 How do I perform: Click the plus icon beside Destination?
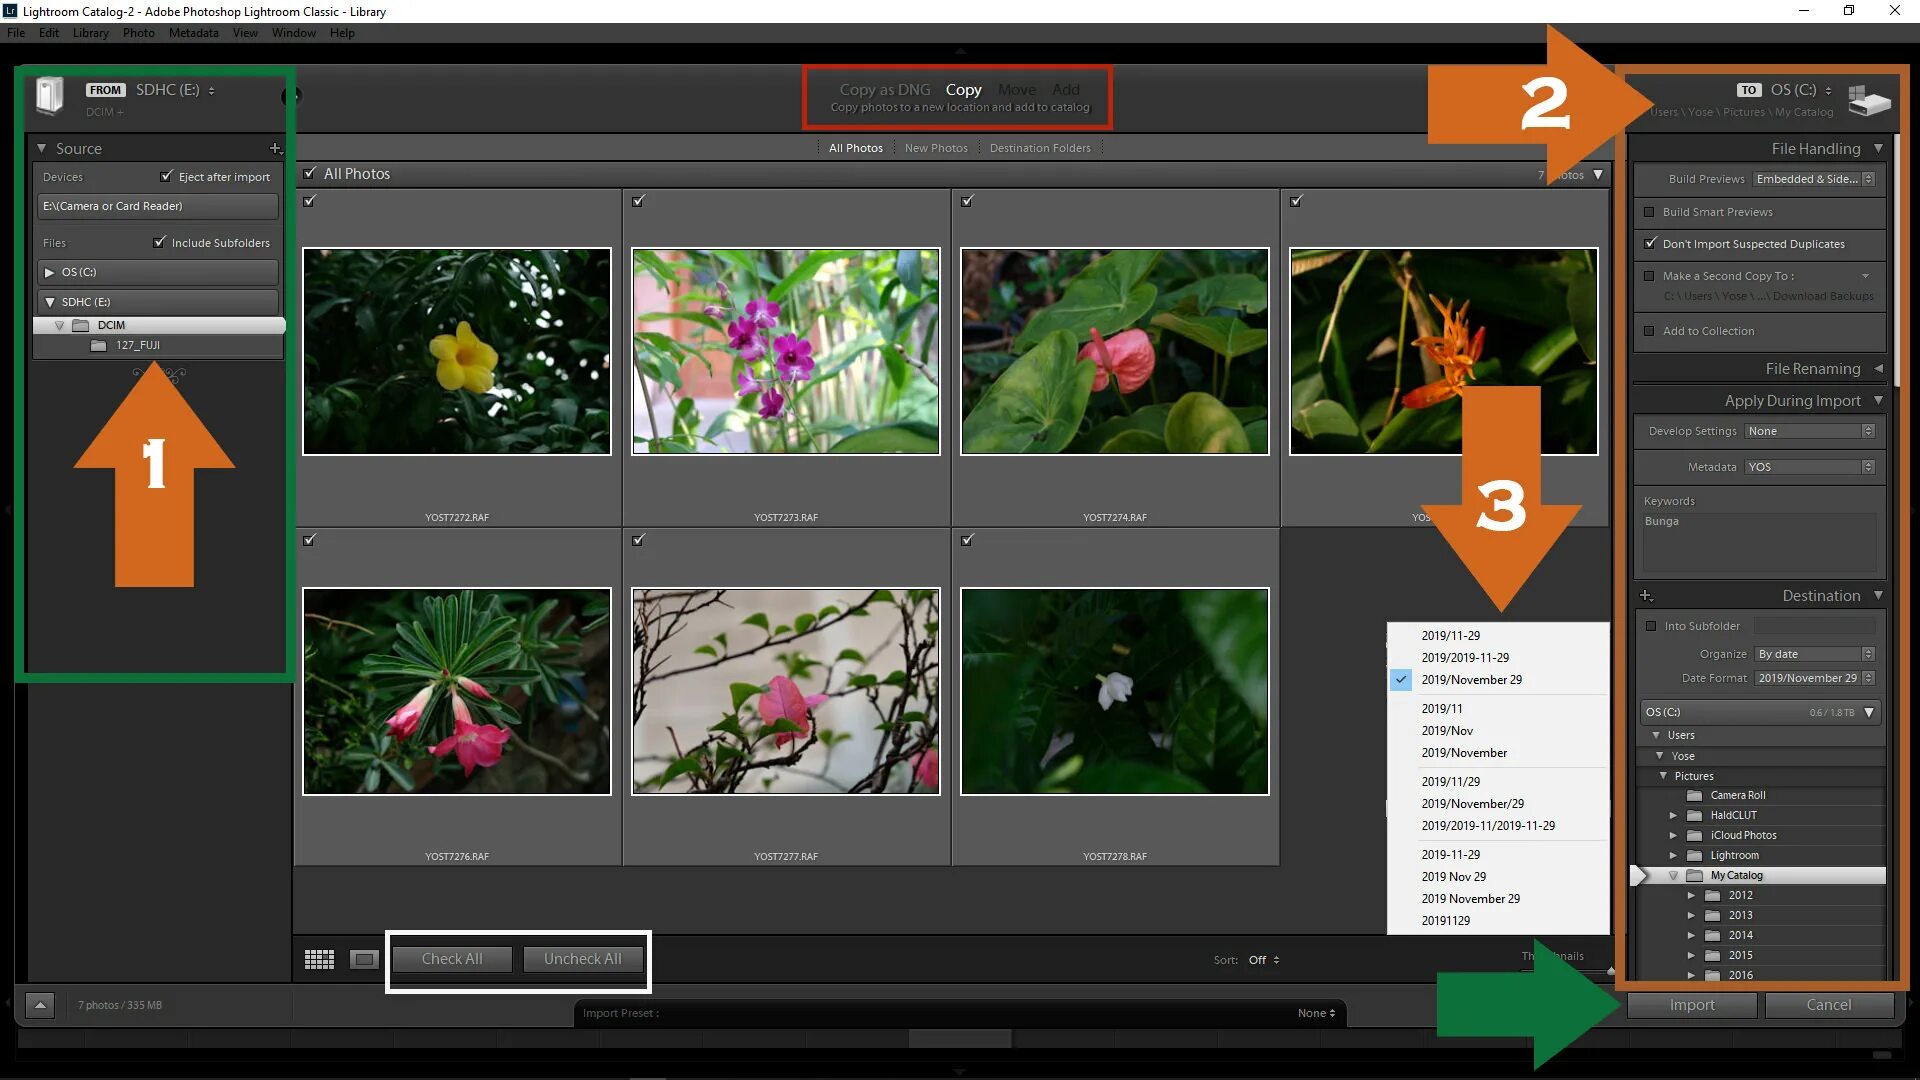[x=1646, y=595]
